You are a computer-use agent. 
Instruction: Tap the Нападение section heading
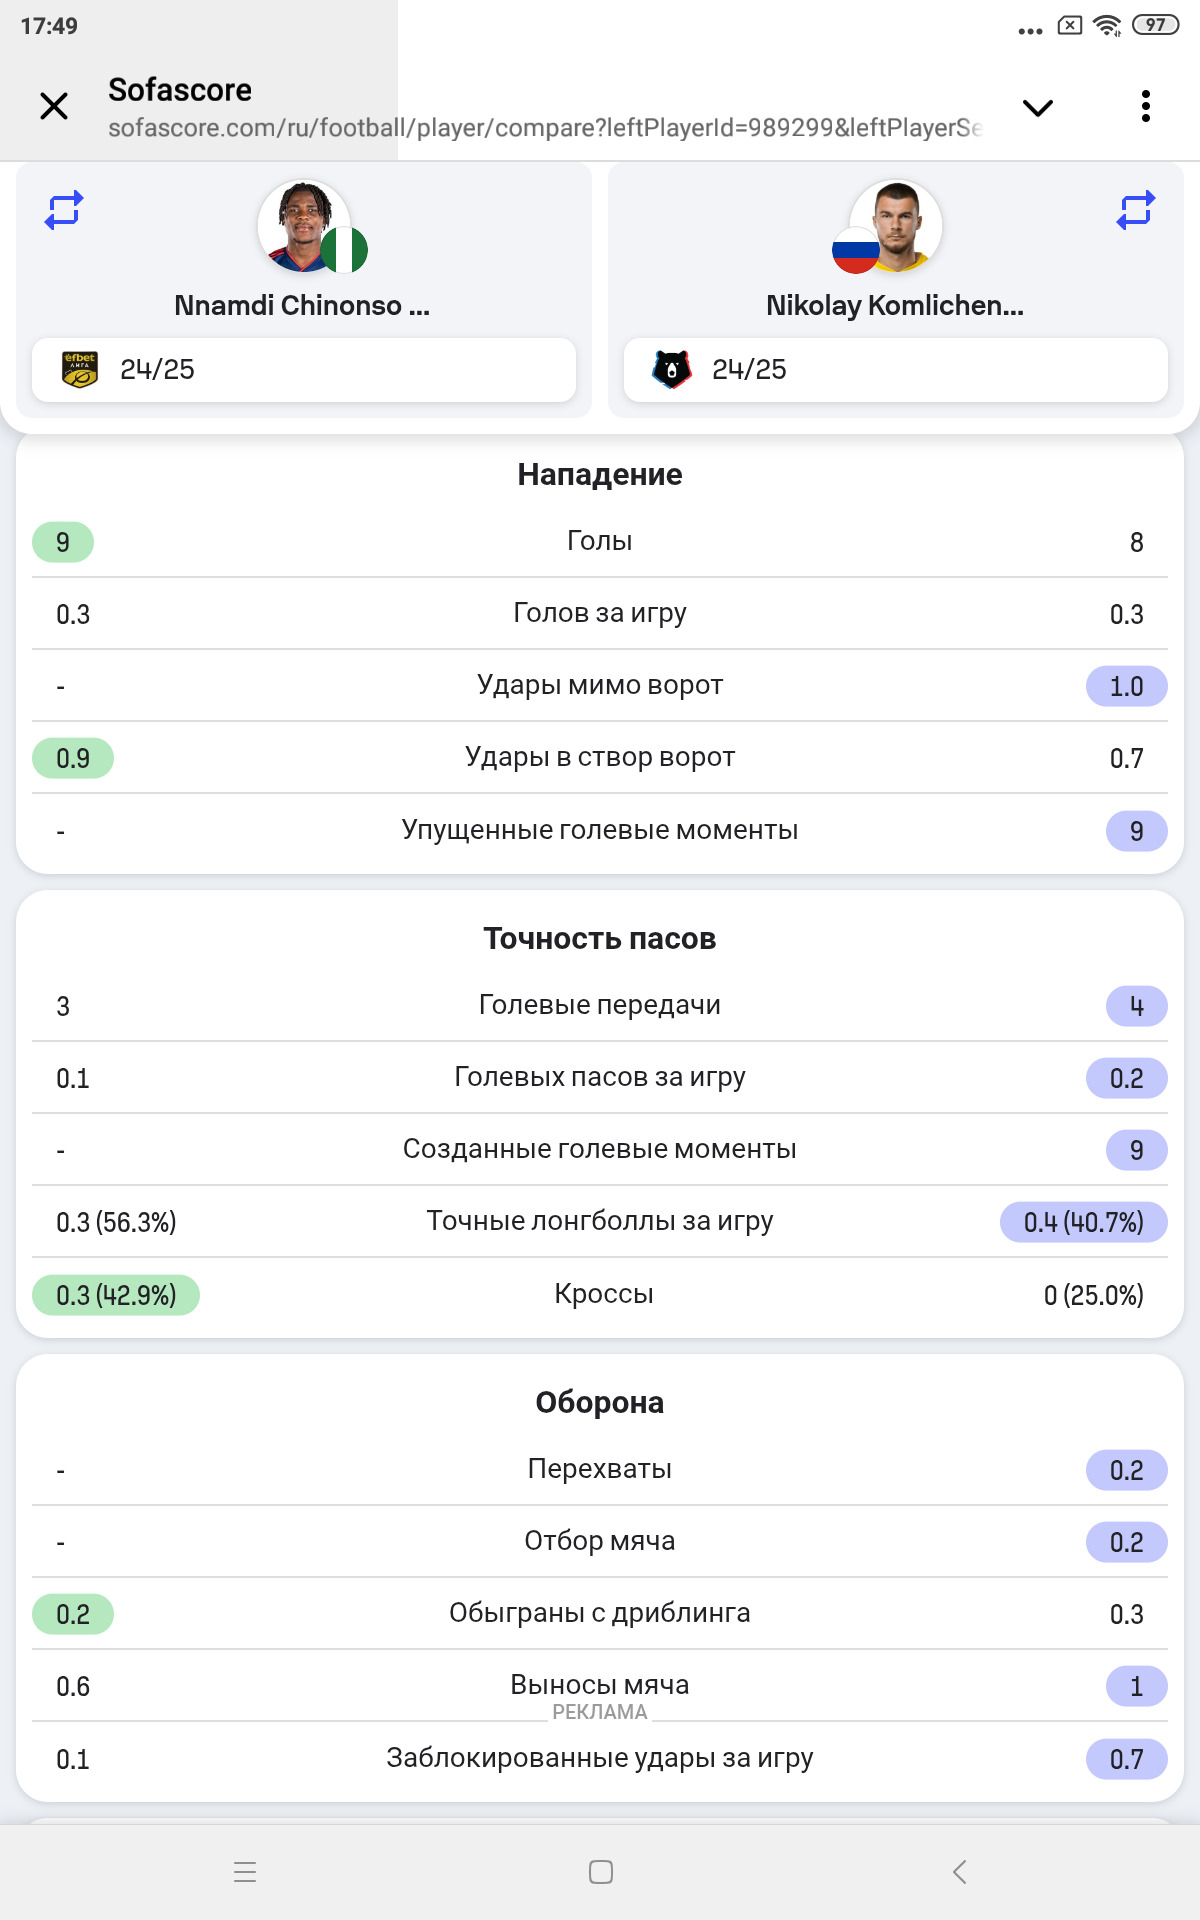[x=600, y=474]
